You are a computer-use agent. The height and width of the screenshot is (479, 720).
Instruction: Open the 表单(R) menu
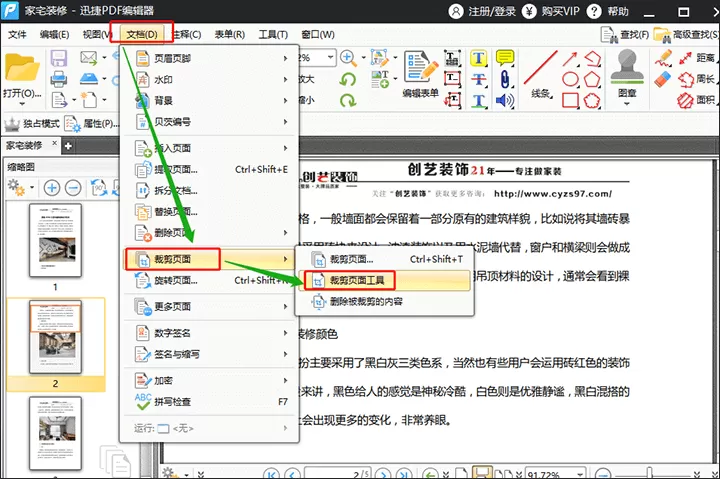click(x=230, y=34)
